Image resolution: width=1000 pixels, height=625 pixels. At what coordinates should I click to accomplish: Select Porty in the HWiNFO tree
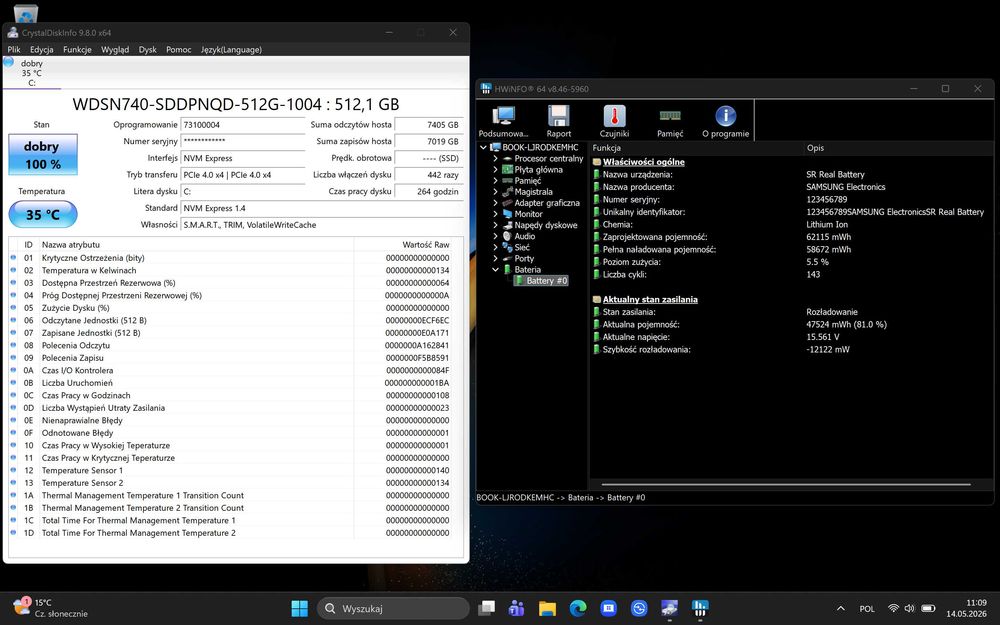pyautogui.click(x=524, y=258)
